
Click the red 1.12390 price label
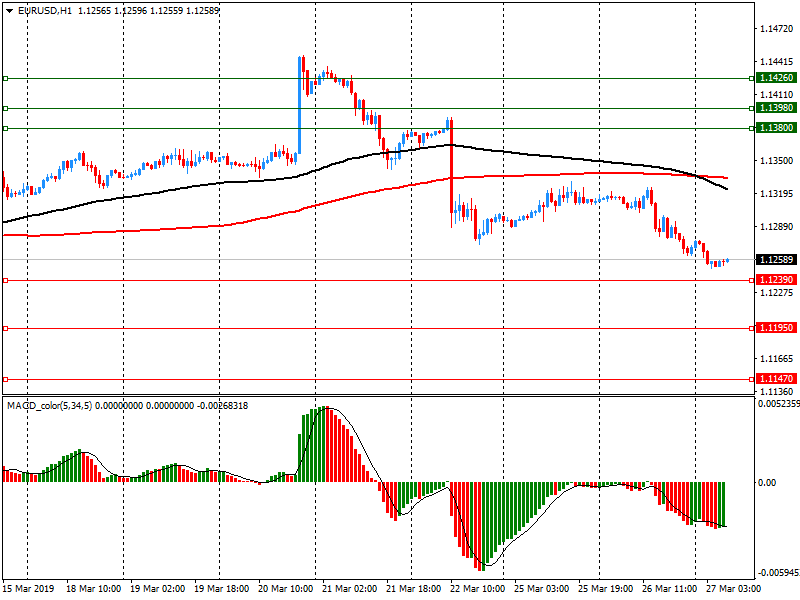pyautogui.click(x=776, y=280)
